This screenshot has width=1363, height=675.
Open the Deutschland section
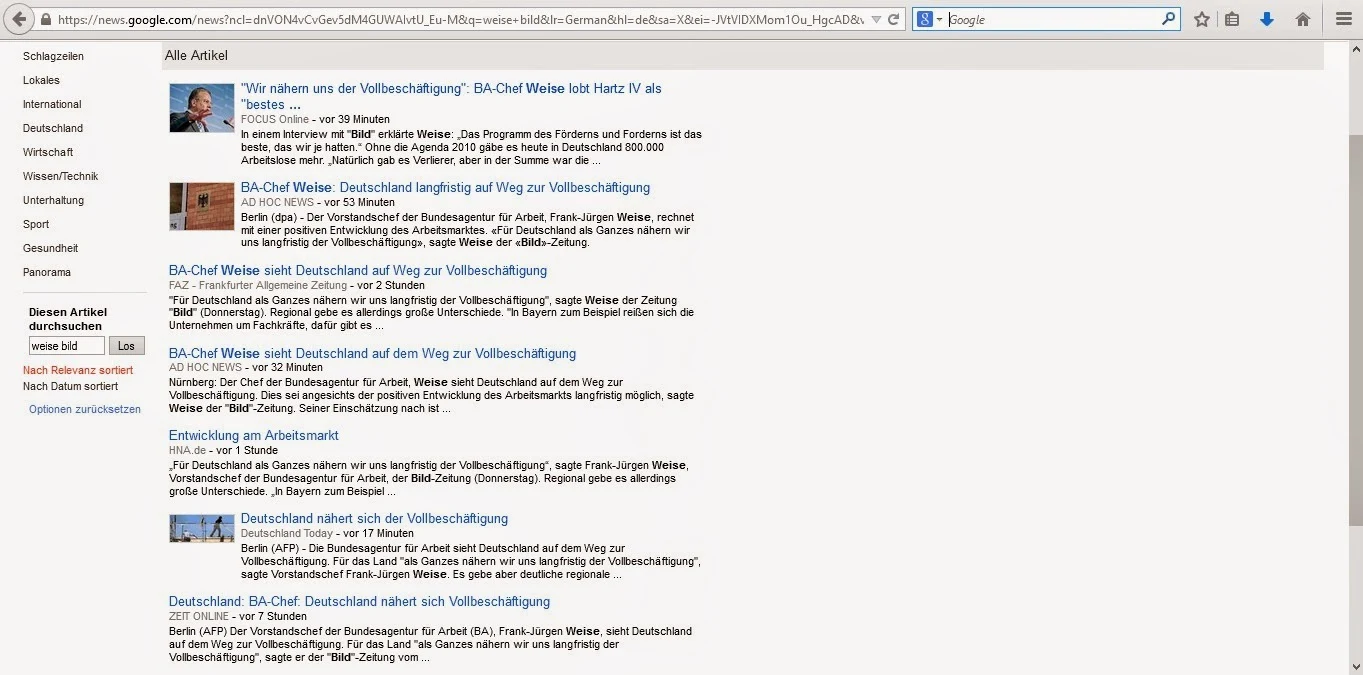coord(53,128)
